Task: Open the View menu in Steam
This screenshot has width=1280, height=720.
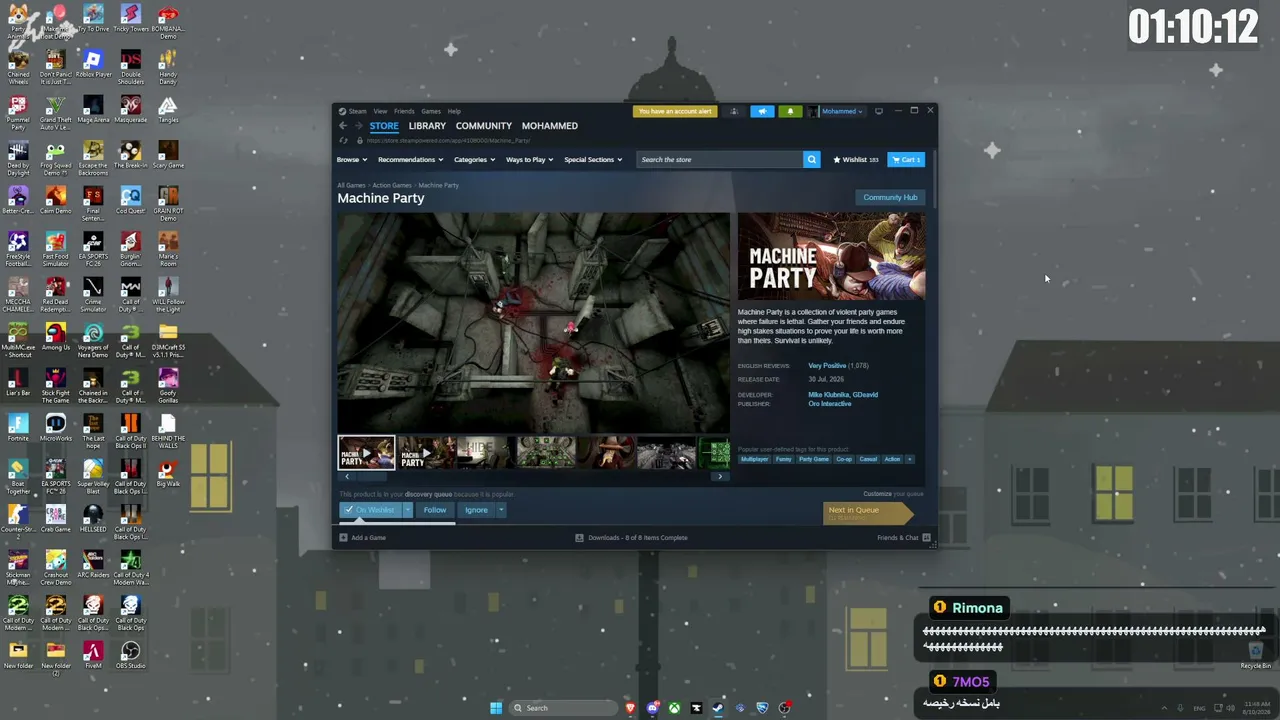Action: [380, 111]
